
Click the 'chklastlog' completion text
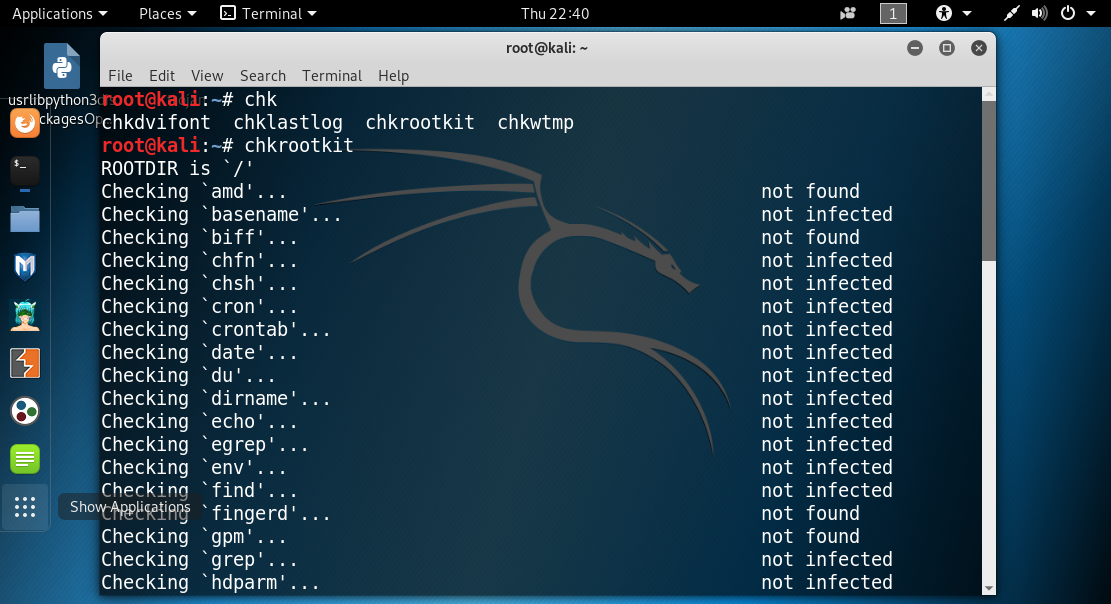288,123
